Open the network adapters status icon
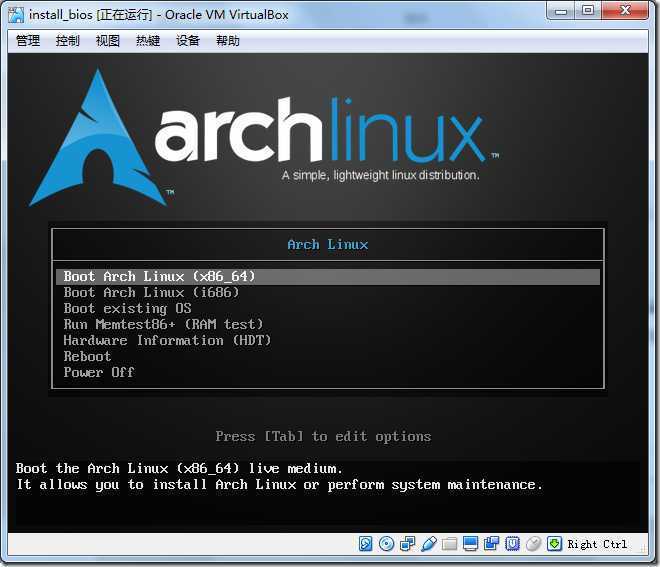This screenshot has height=567, width=660. (x=407, y=544)
